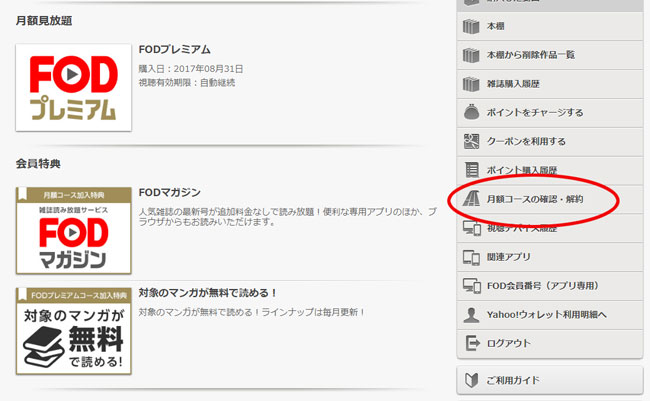Open the 本棚 menu item
This screenshot has width=650, height=401.
pos(550,26)
